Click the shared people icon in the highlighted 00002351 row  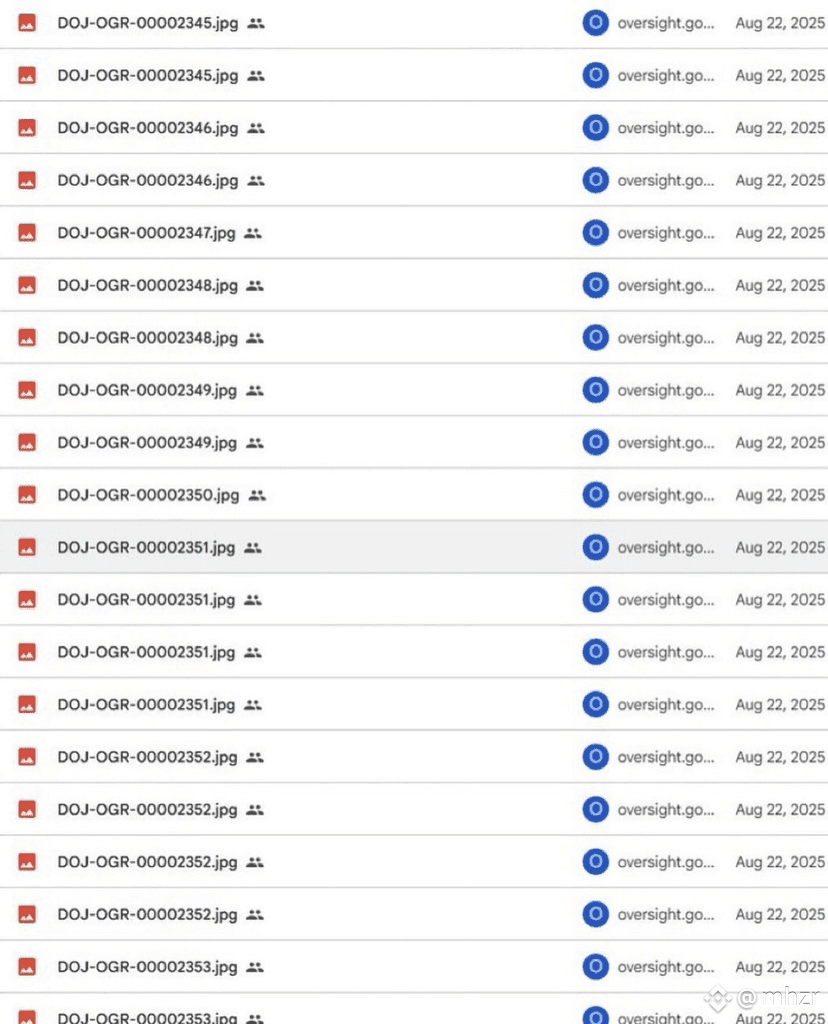point(252,547)
